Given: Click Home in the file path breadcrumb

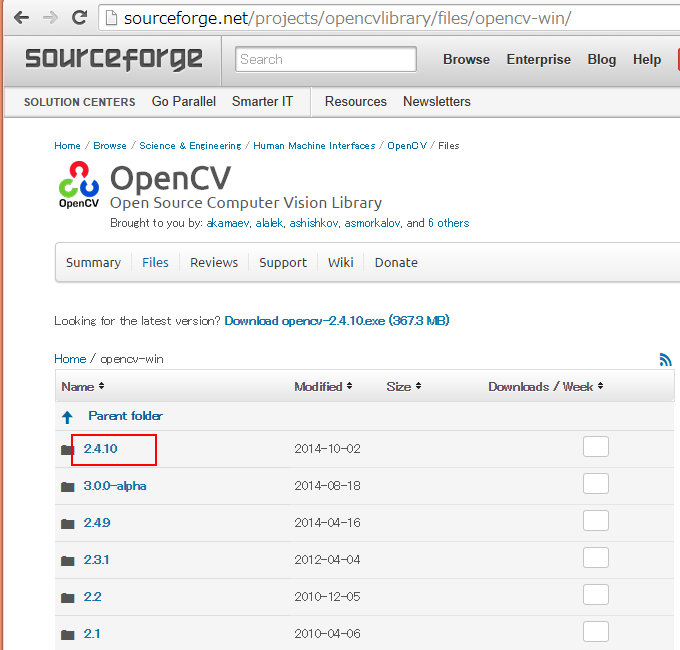Looking at the screenshot, I should 70,359.
